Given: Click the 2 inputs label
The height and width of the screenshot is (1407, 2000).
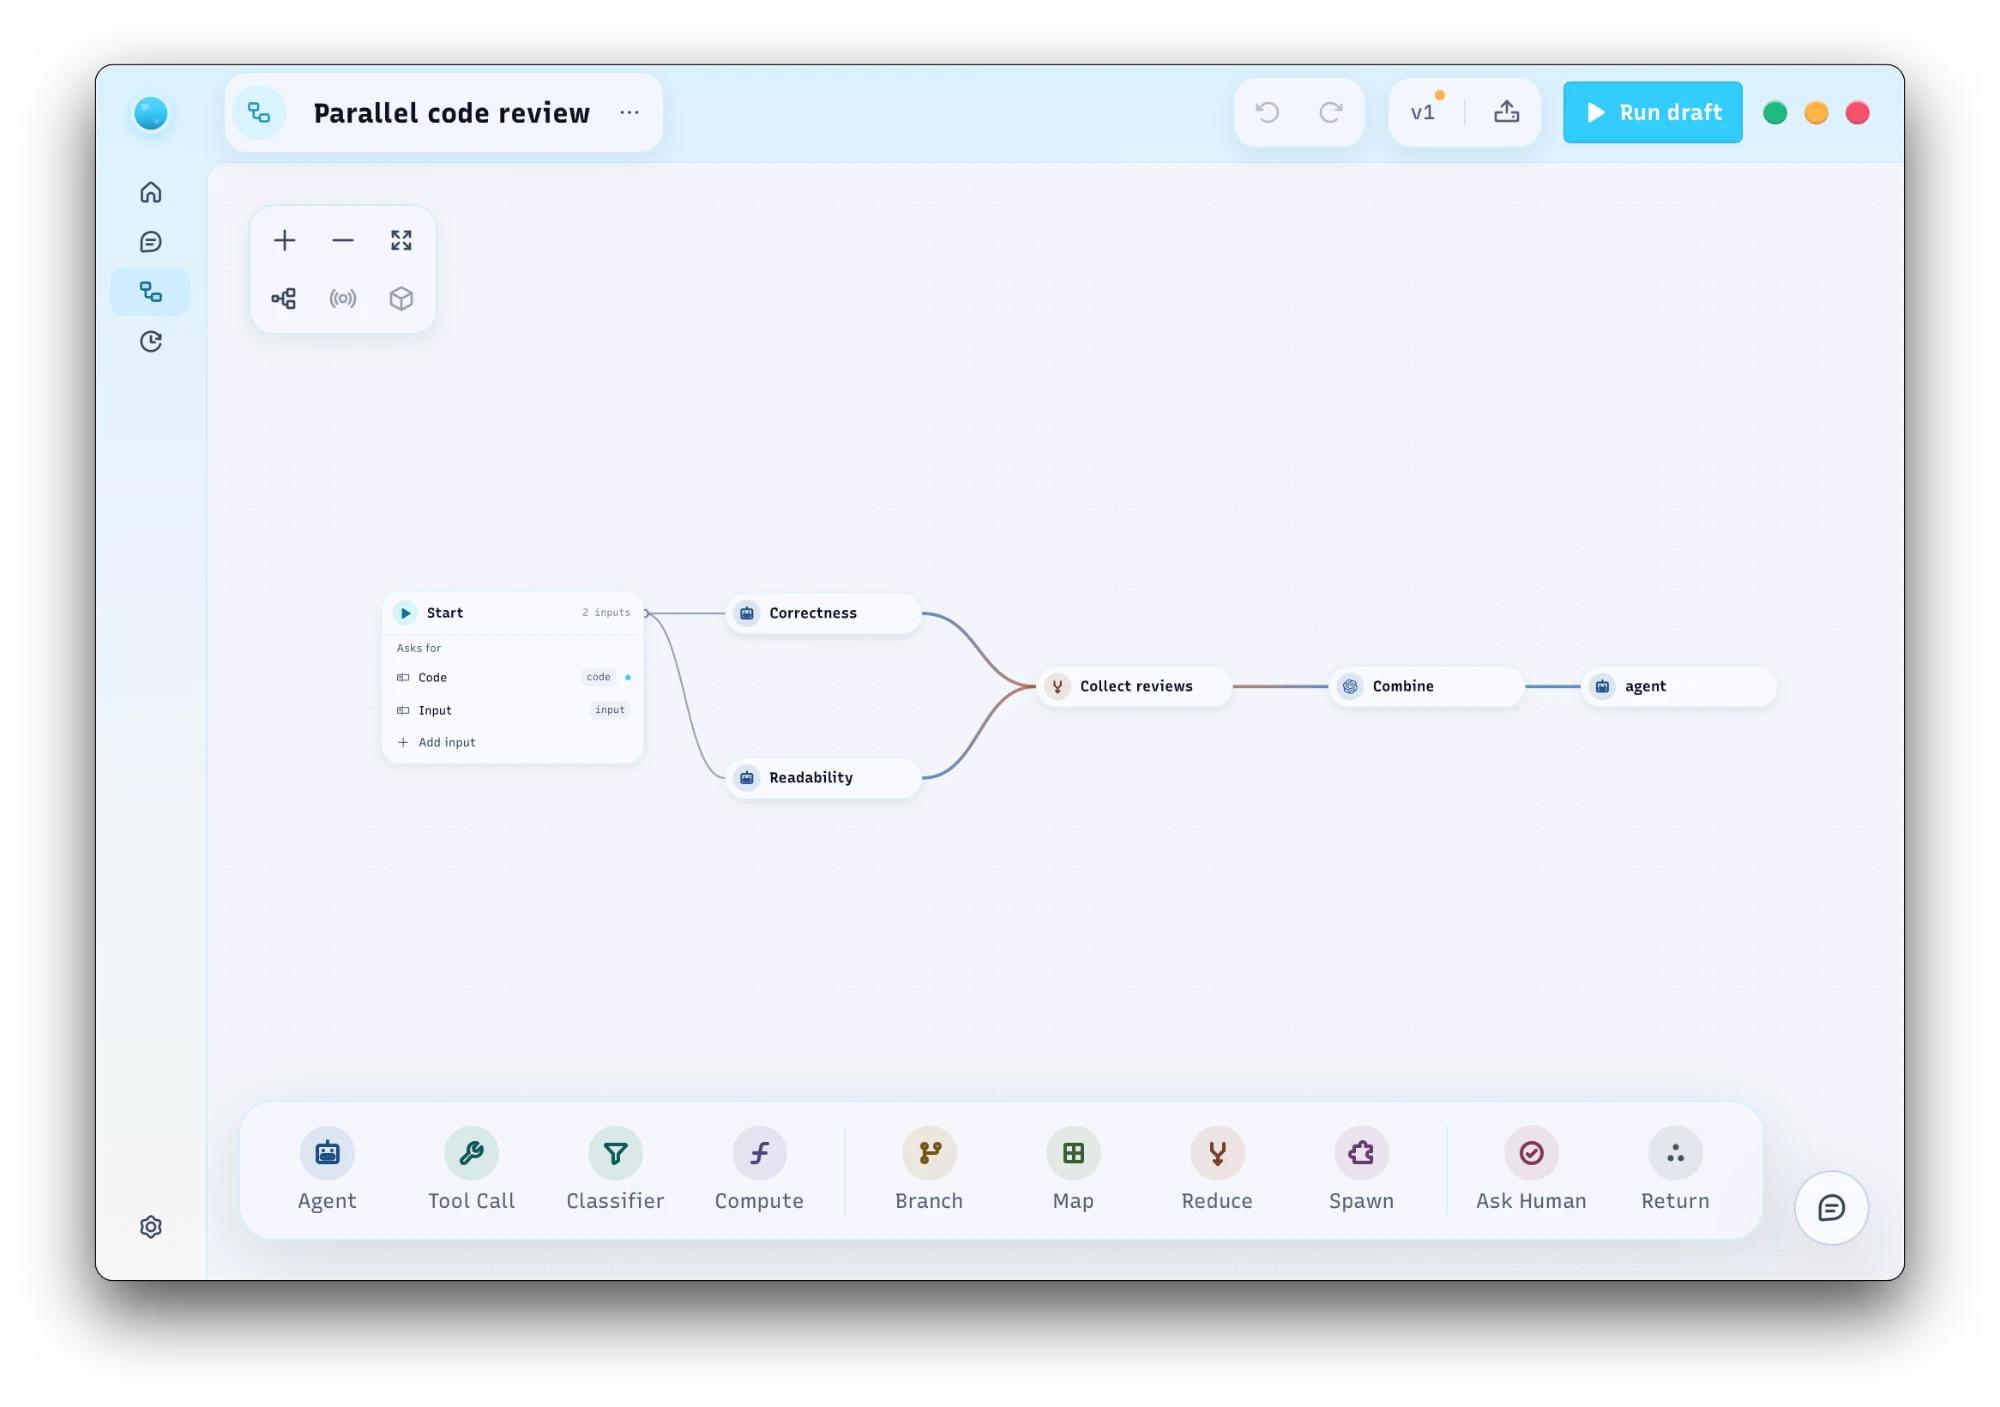Looking at the screenshot, I should (x=606, y=612).
